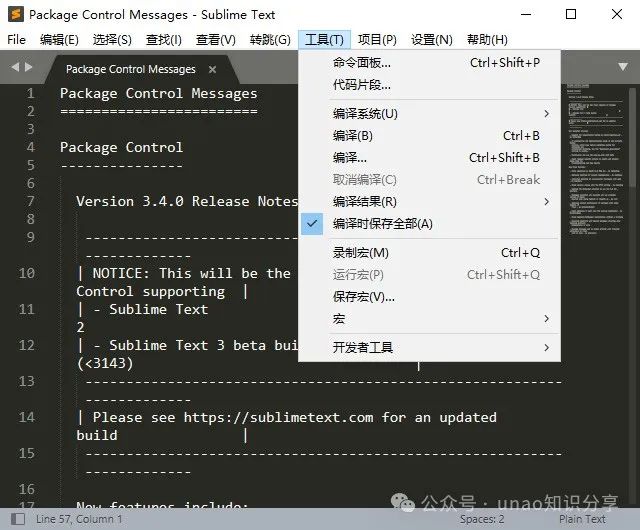Maximize the Sublime Text window
The width and height of the screenshot is (640, 530).
click(x=571, y=15)
